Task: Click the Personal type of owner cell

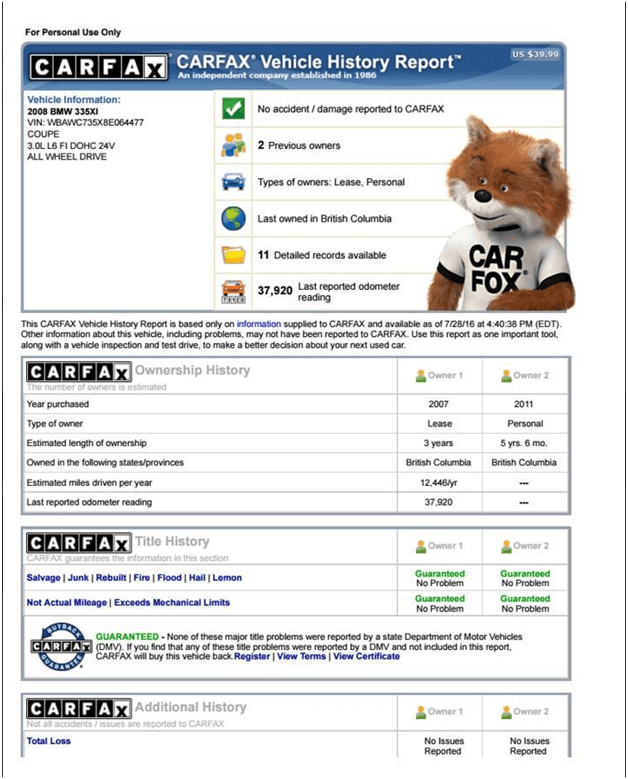Action: click(525, 424)
